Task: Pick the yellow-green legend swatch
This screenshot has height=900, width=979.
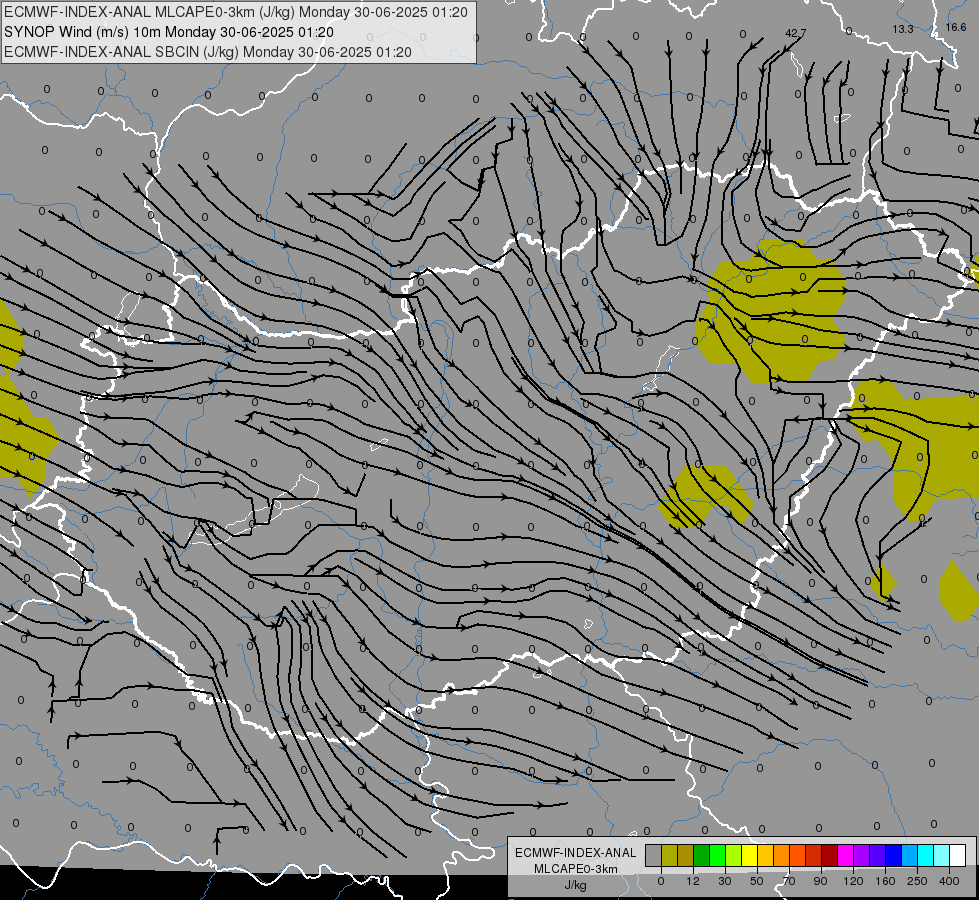Action: [734, 855]
